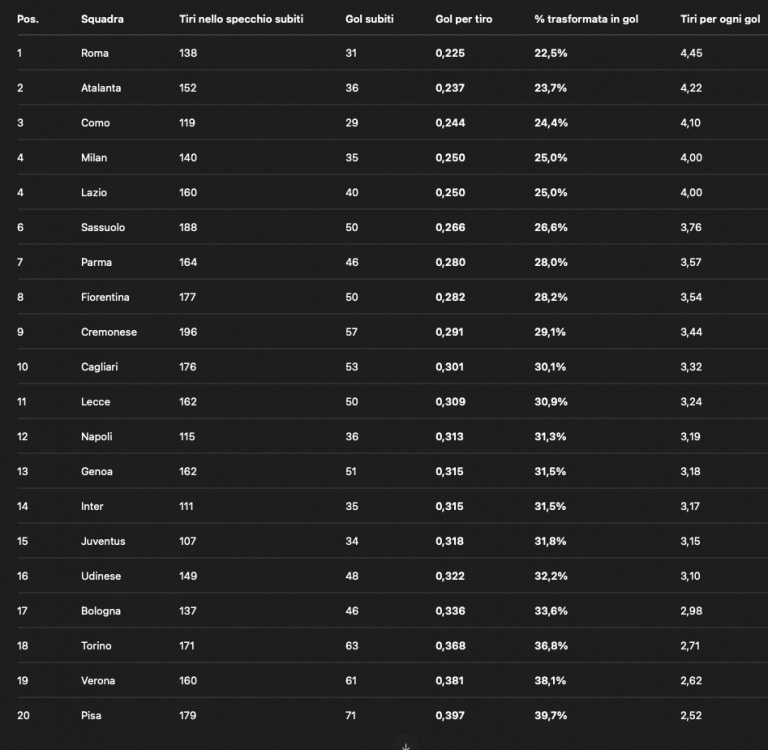Select the Pos. column header
This screenshot has width=768, height=750.
(28, 19)
